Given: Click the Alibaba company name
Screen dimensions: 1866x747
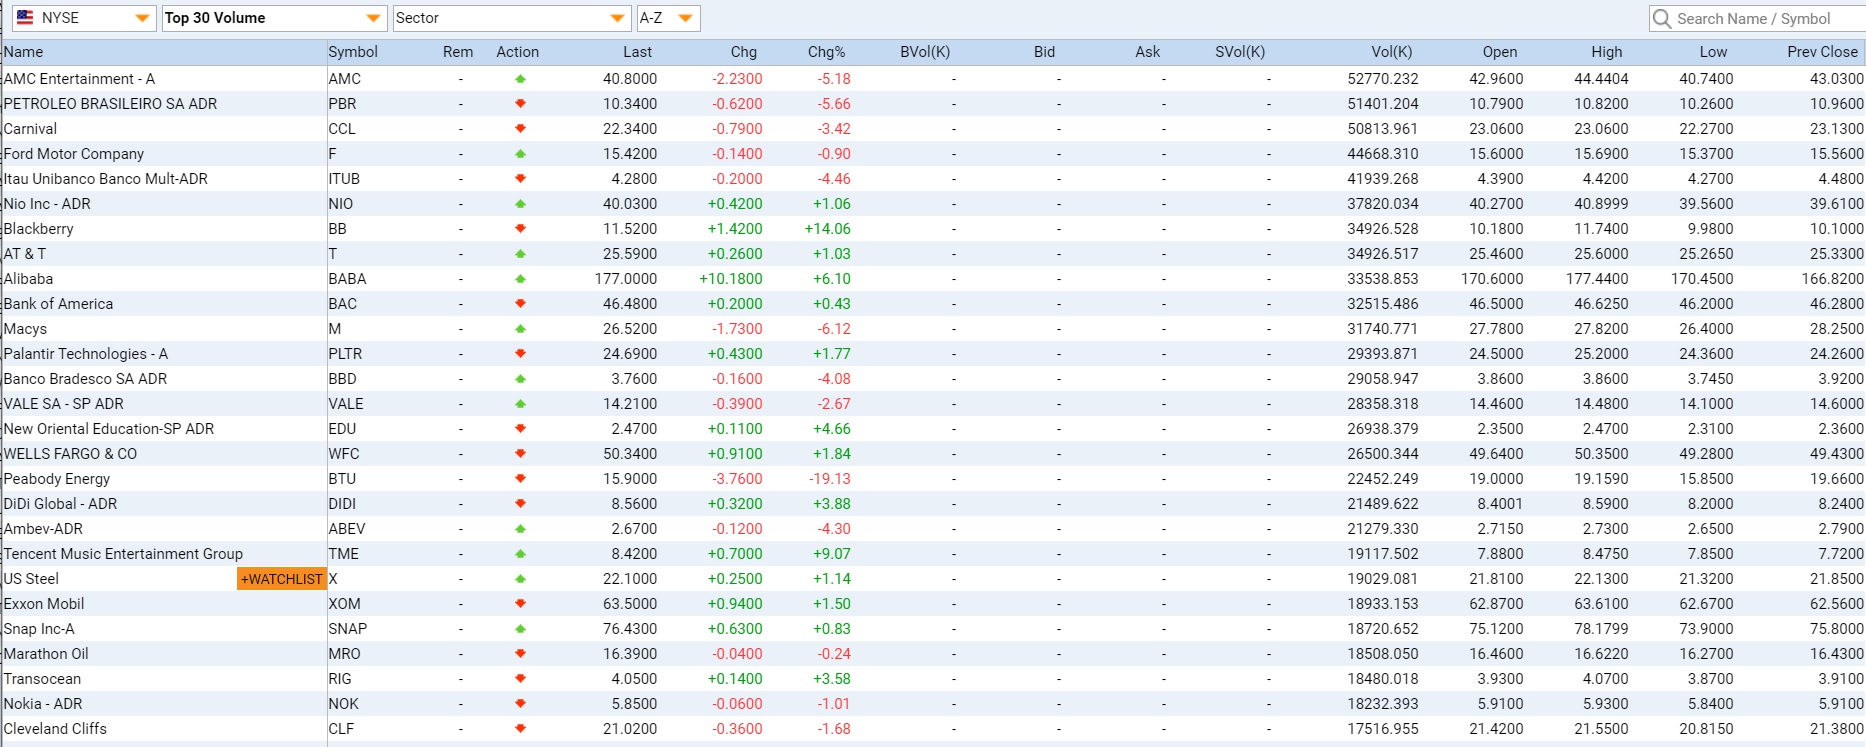Looking at the screenshot, I should coord(28,279).
